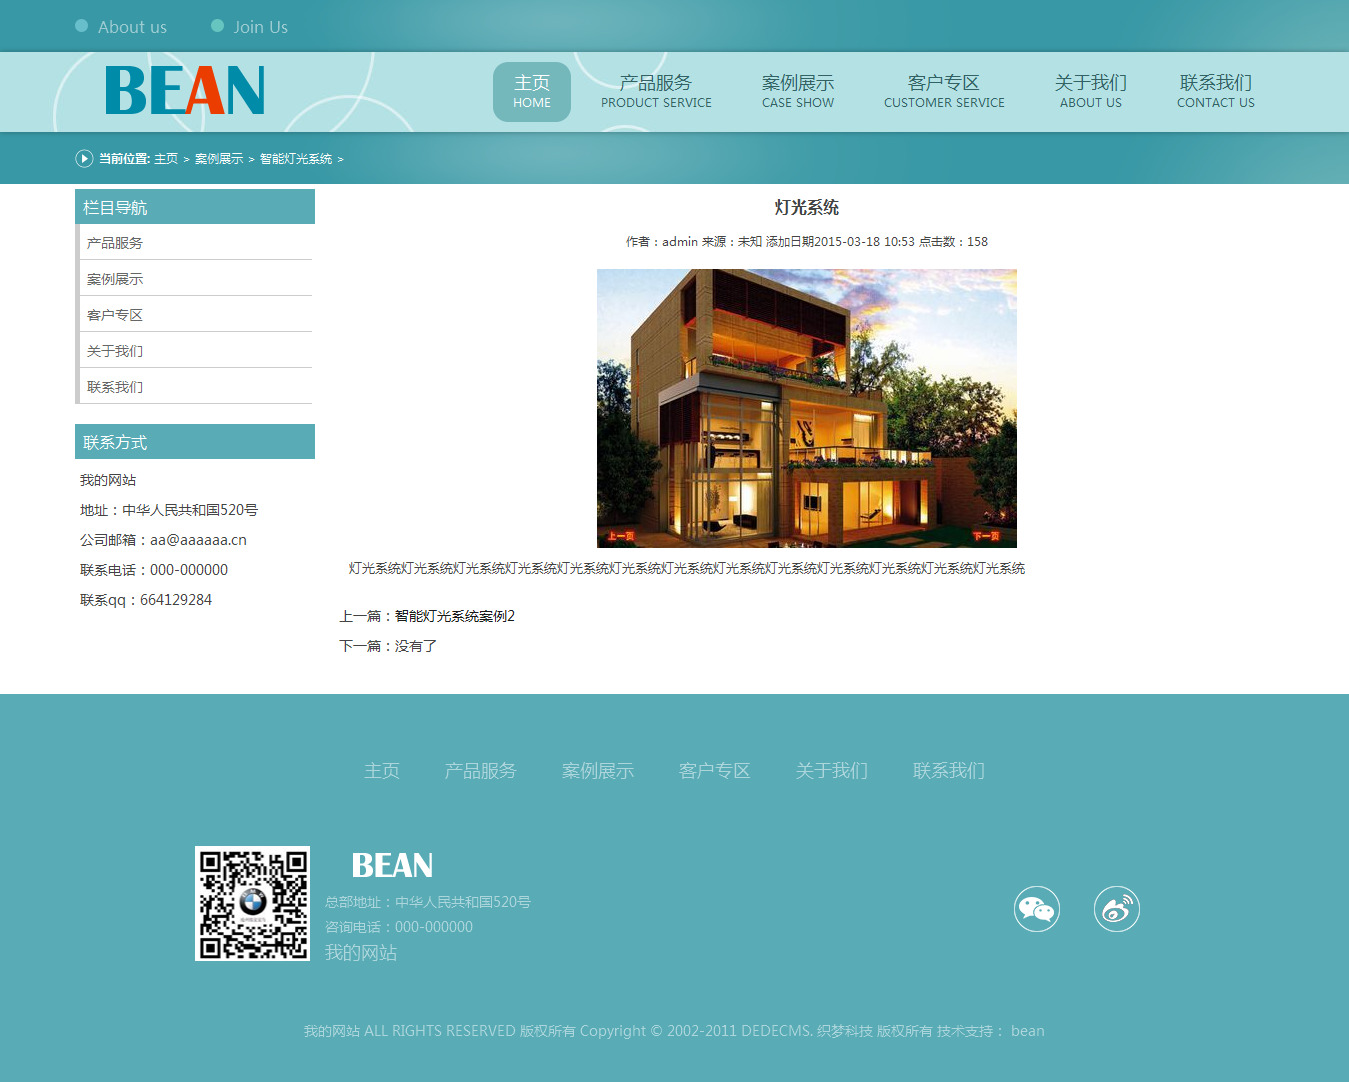Screen dimensions: 1349x1082
Task: Select 客户专区 in sidebar 栏目导航
Action: pos(115,315)
